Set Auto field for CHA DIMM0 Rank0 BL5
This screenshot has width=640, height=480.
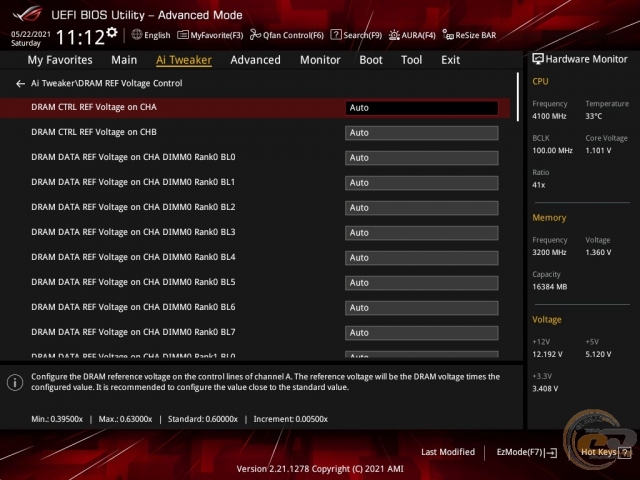pos(422,283)
